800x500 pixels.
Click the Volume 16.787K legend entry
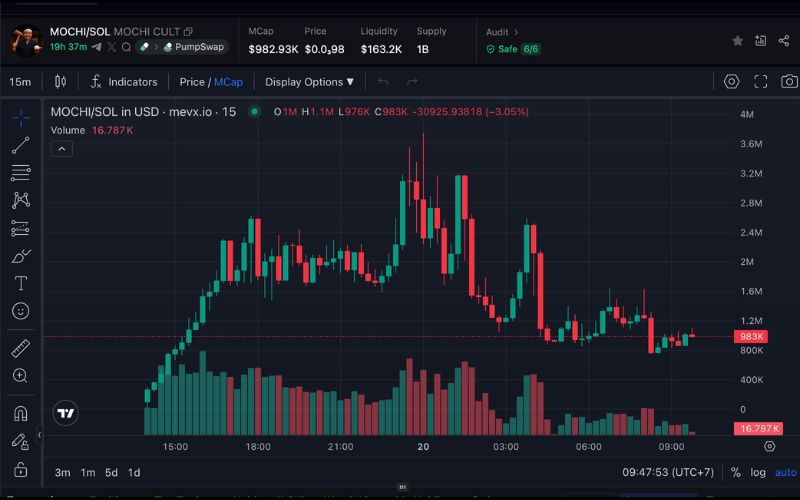coord(92,130)
